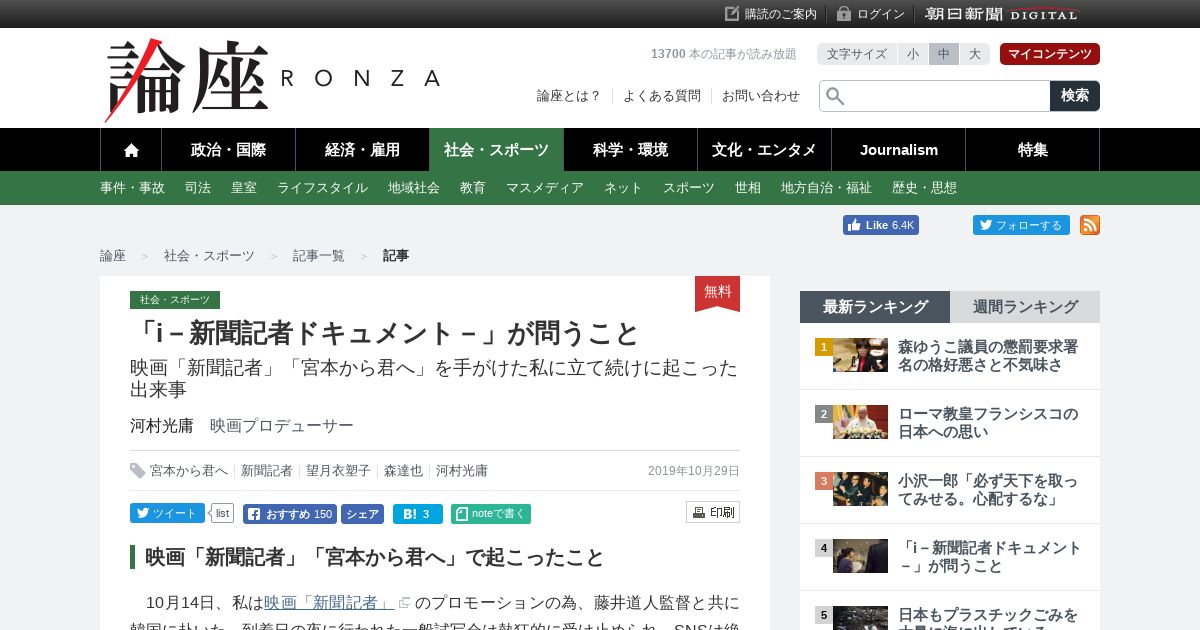Switch to 週間ランキング tab
Image resolution: width=1200 pixels, height=630 pixels.
tap(1025, 307)
